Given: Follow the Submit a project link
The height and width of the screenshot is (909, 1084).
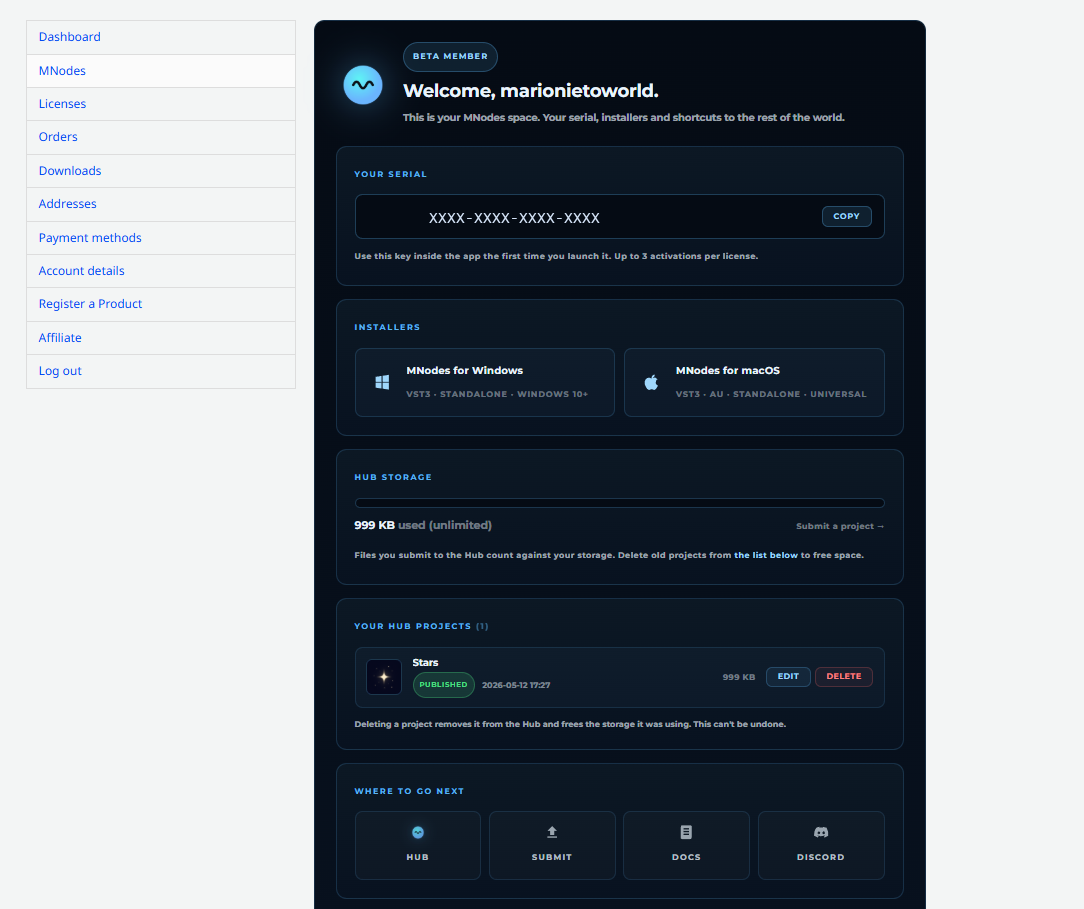Looking at the screenshot, I should [x=840, y=526].
